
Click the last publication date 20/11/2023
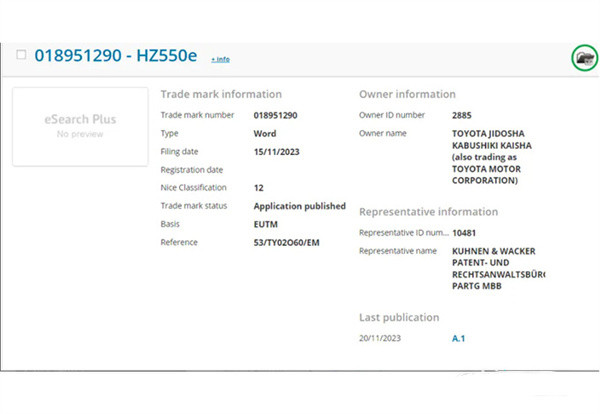(x=382, y=338)
